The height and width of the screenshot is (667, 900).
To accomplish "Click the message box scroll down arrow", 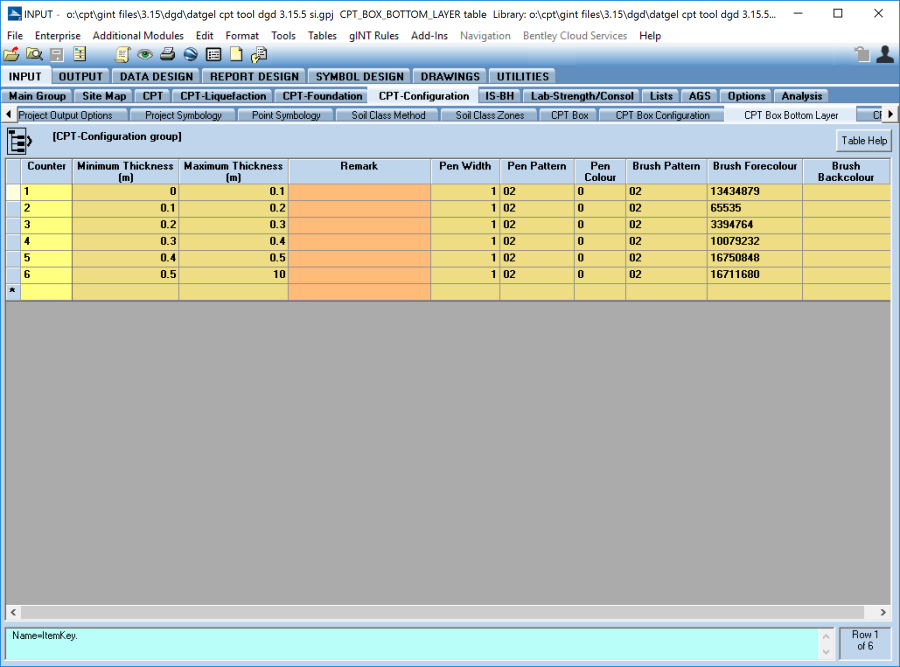I will coord(826,652).
